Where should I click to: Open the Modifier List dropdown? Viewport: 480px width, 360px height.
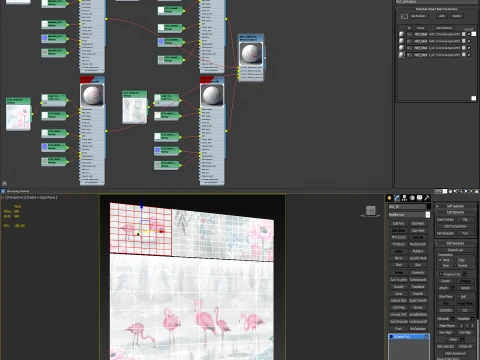pyautogui.click(x=428, y=215)
